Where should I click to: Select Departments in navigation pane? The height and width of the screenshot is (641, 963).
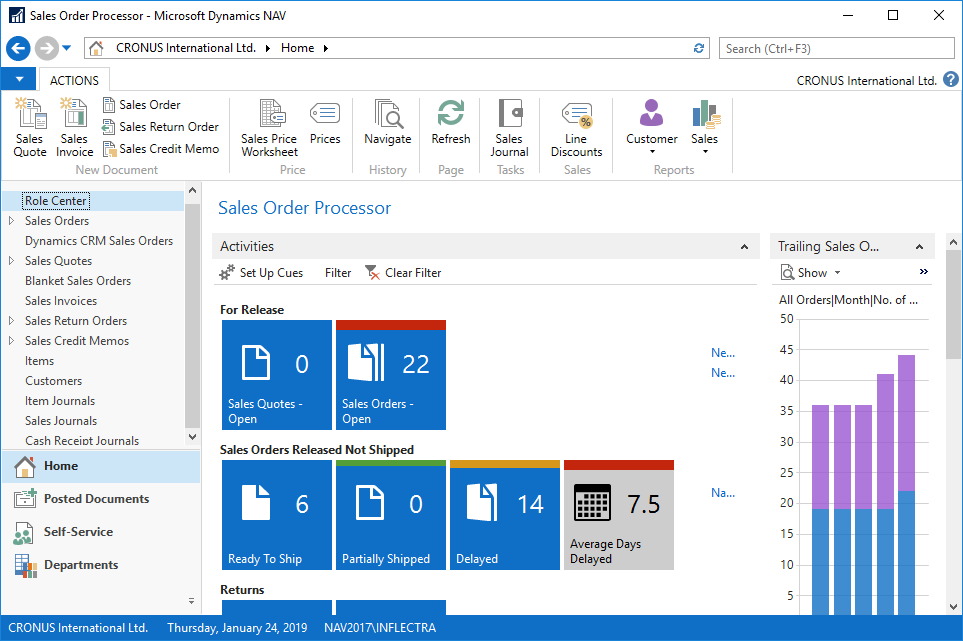click(81, 565)
